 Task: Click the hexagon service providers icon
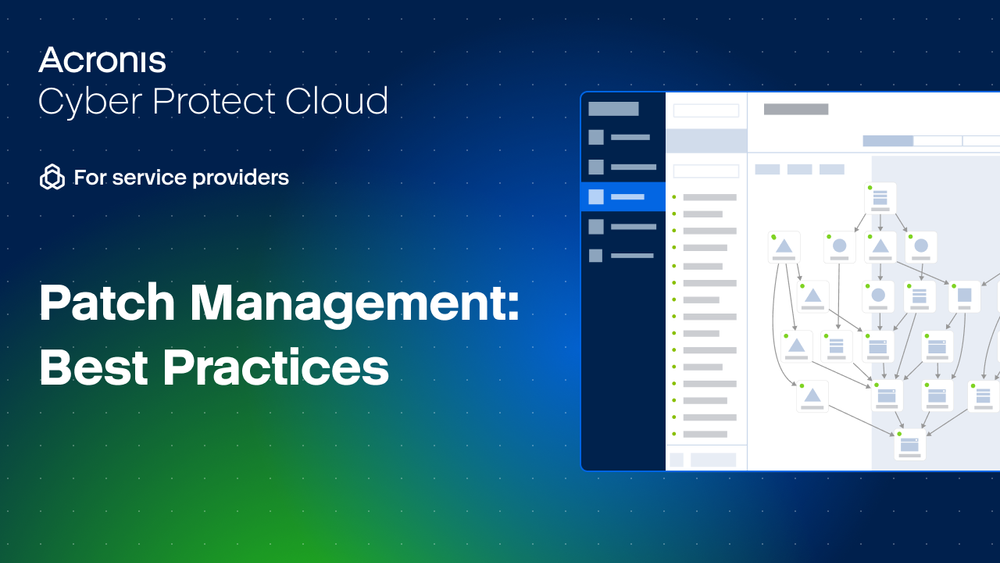coord(52,177)
